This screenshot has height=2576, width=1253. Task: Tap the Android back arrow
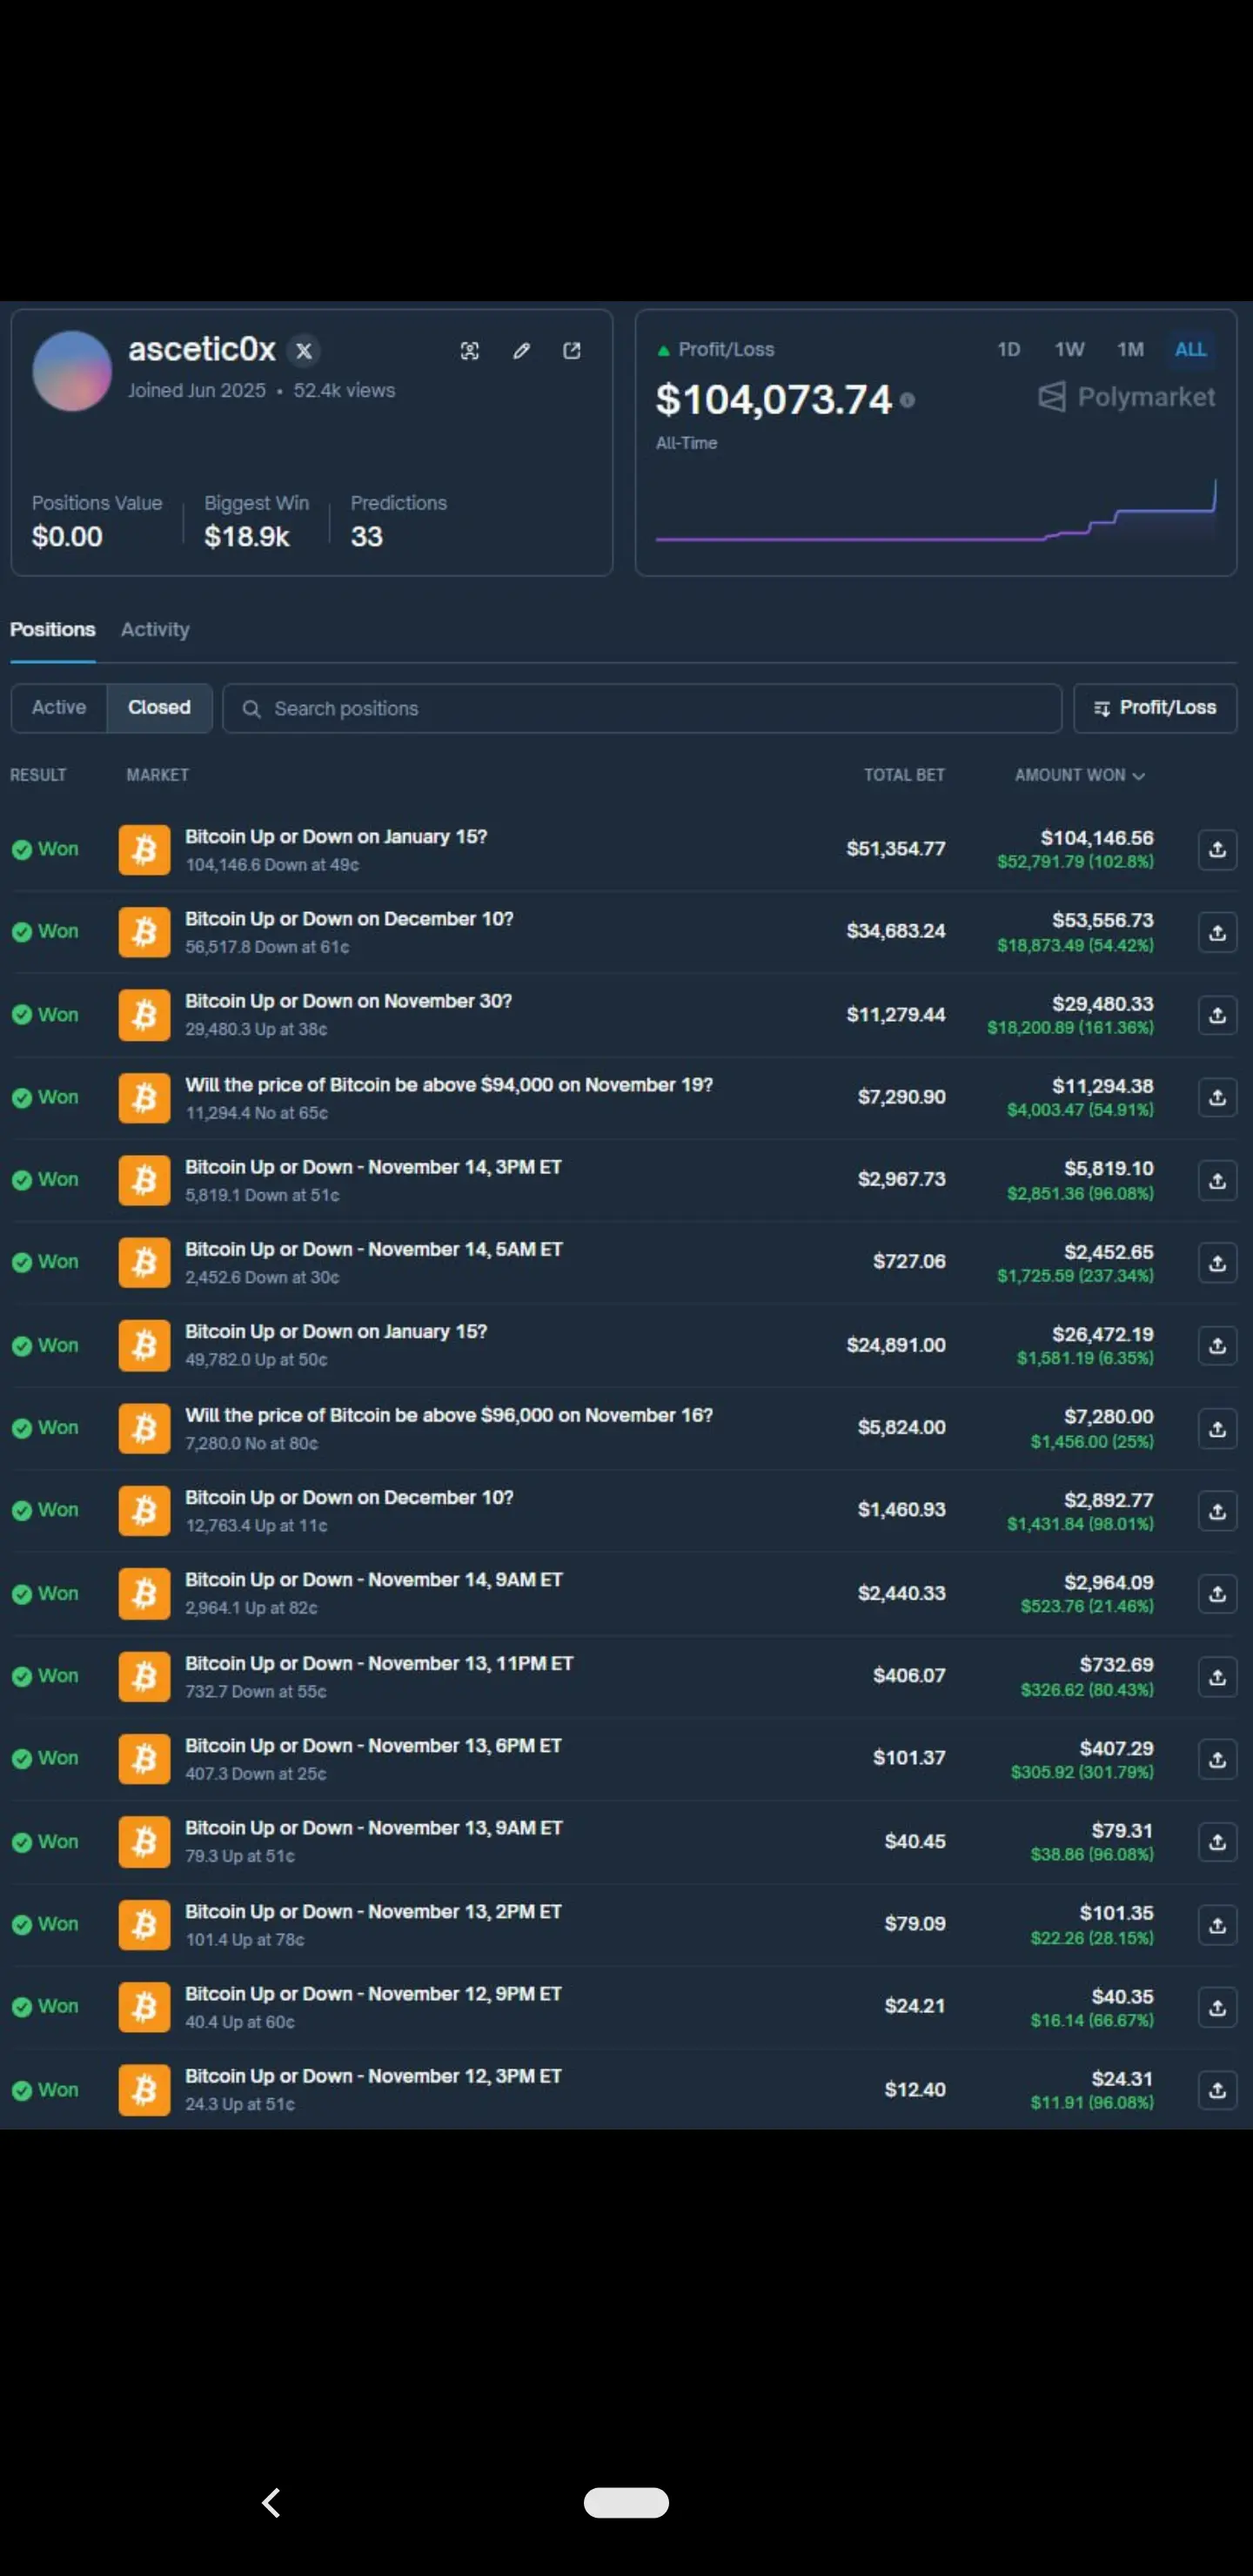(271, 2502)
